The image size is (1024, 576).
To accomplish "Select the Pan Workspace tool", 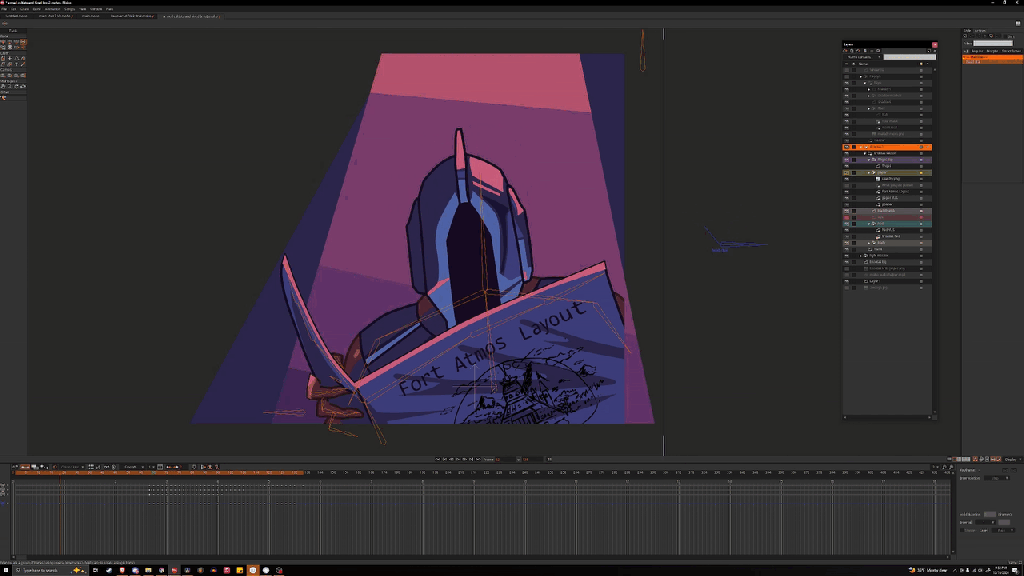I will [4, 88].
